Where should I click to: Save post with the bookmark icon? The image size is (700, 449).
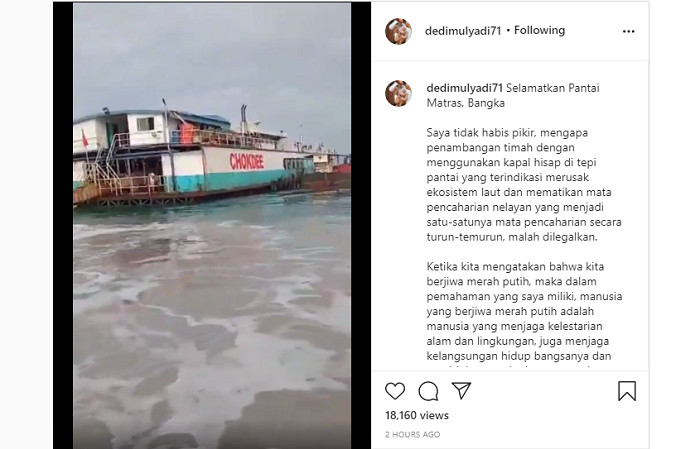[x=627, y=391]
